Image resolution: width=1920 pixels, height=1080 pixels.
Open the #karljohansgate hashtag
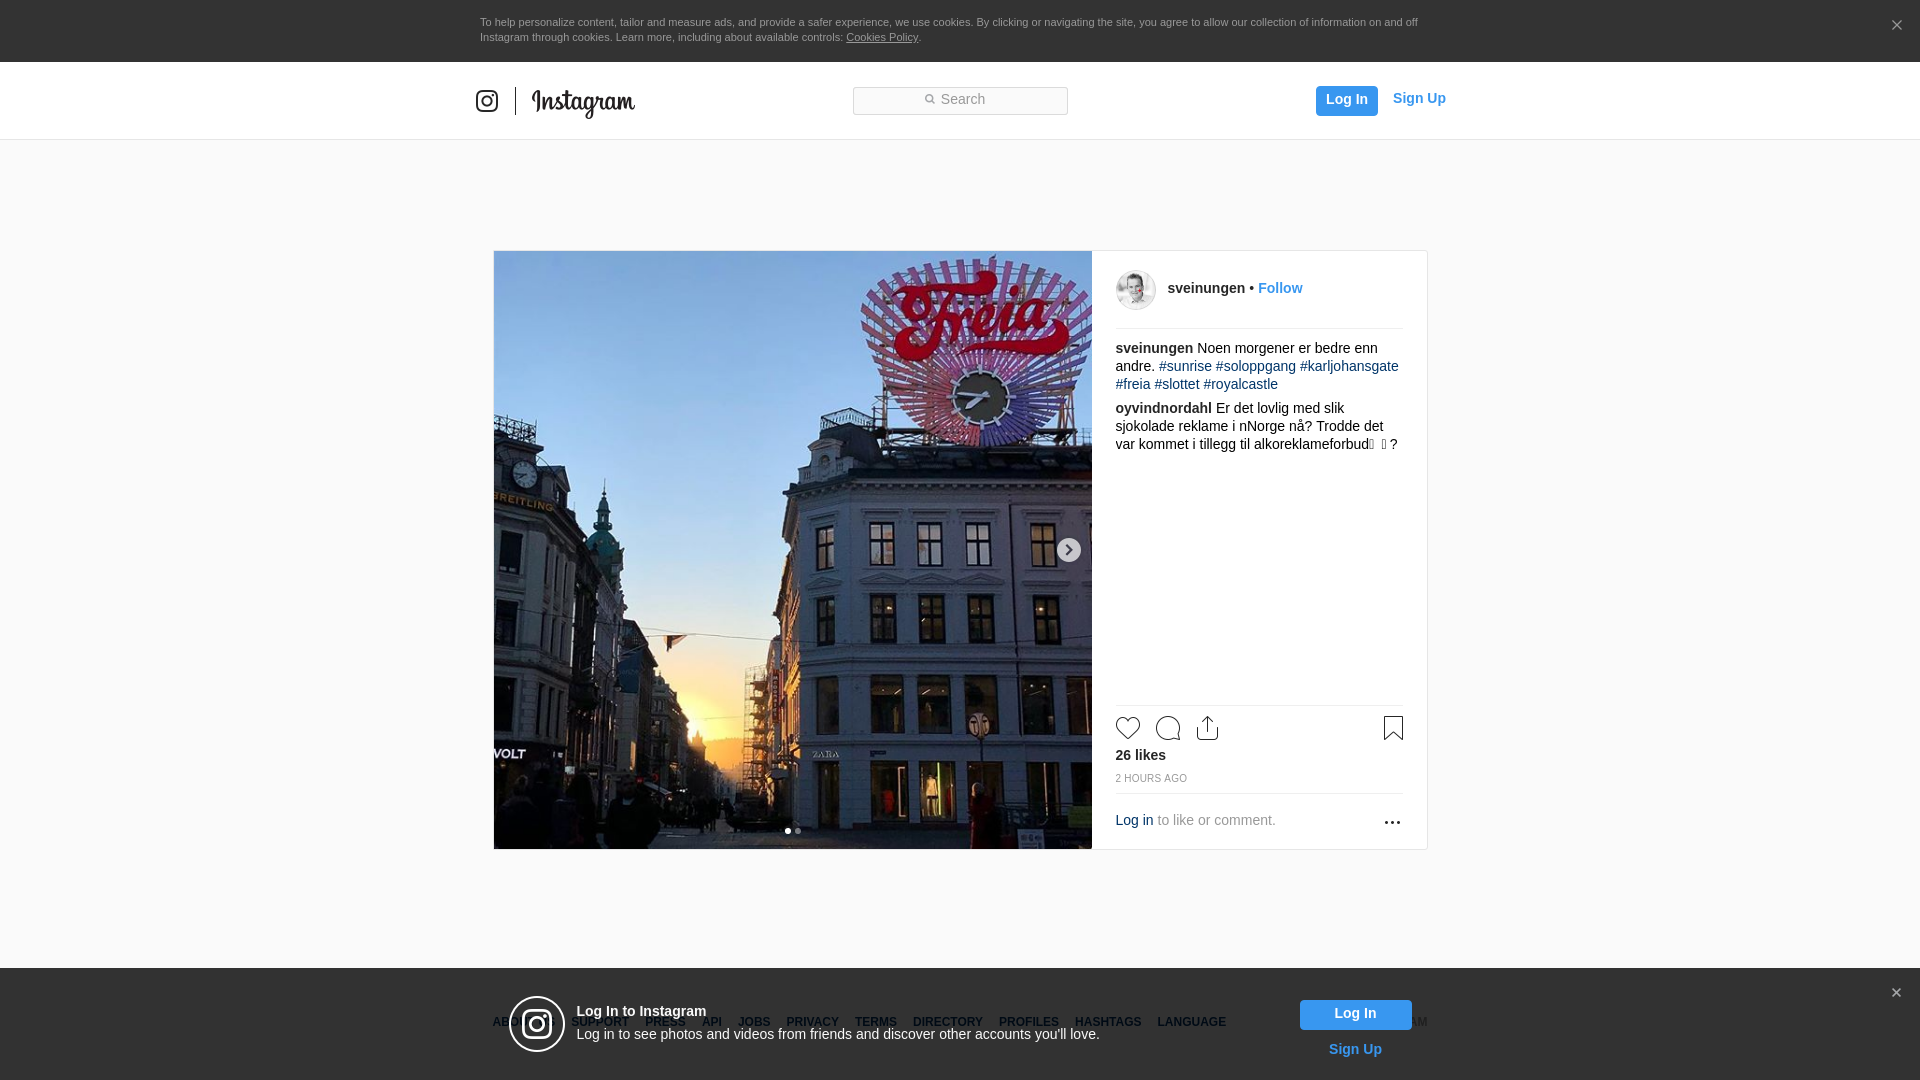[1348, 366]
